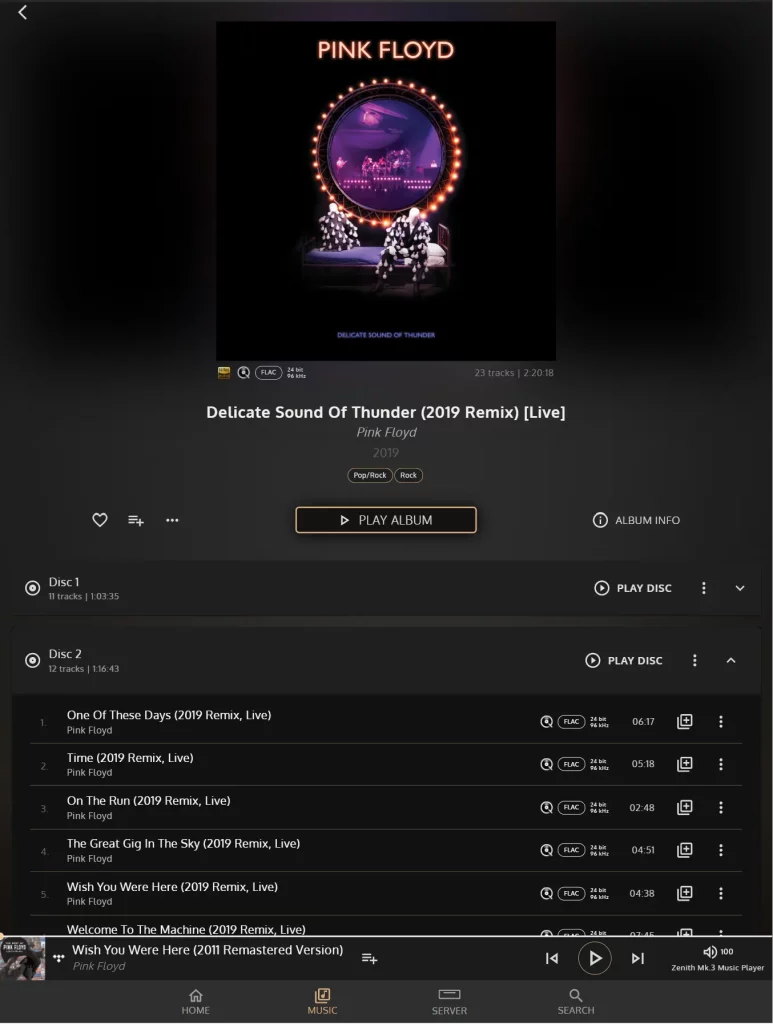Collapse Disc 2 track list chevron
This screenshot has width=773, height=1024.
(731, 660)
